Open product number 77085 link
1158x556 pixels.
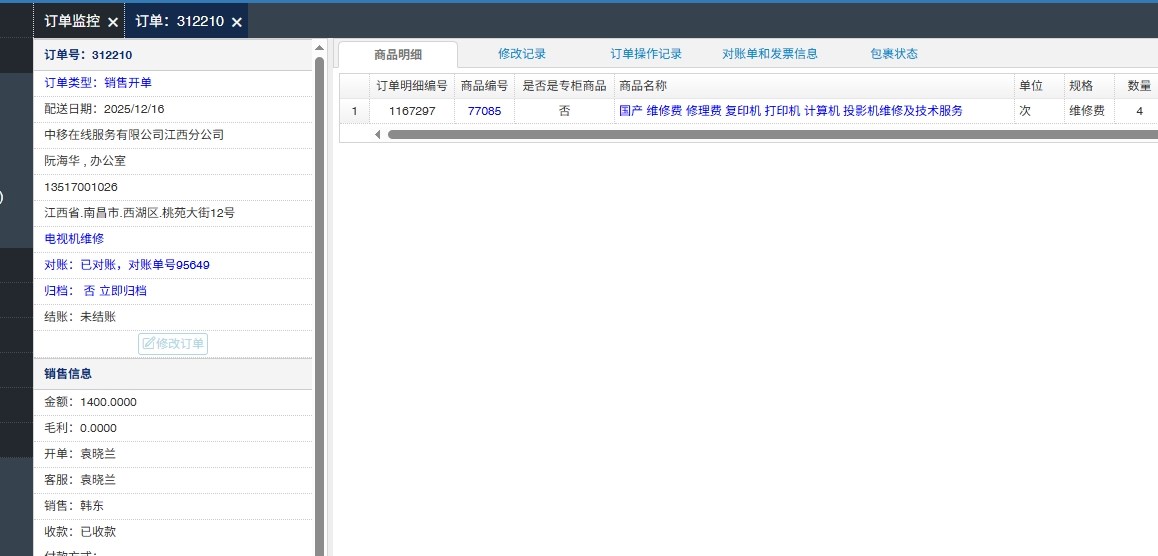click(484, 111)
